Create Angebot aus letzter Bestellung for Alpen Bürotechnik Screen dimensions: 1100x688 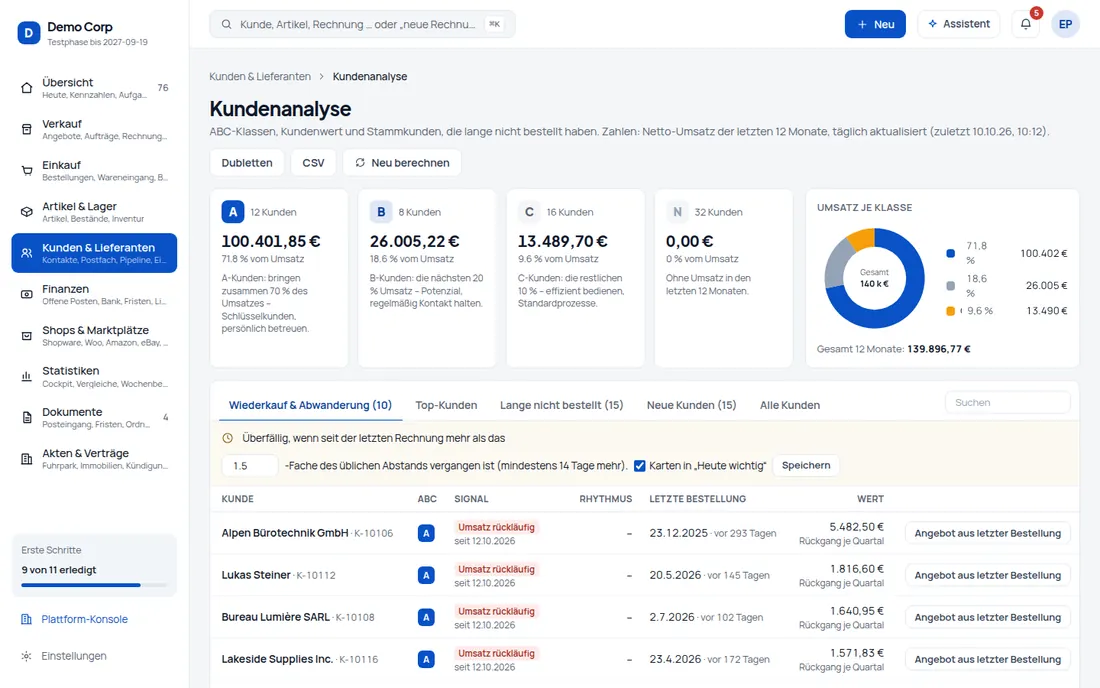pos(987,534)
